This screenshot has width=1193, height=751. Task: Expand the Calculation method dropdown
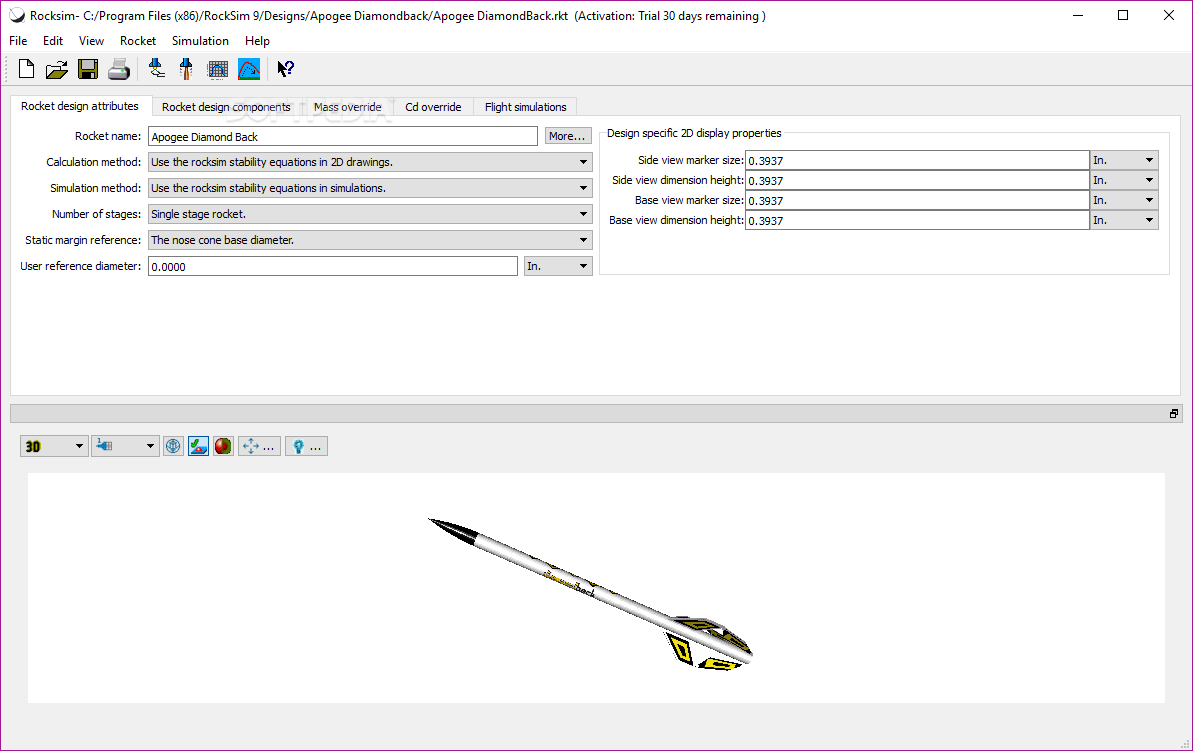click(370, 162)
